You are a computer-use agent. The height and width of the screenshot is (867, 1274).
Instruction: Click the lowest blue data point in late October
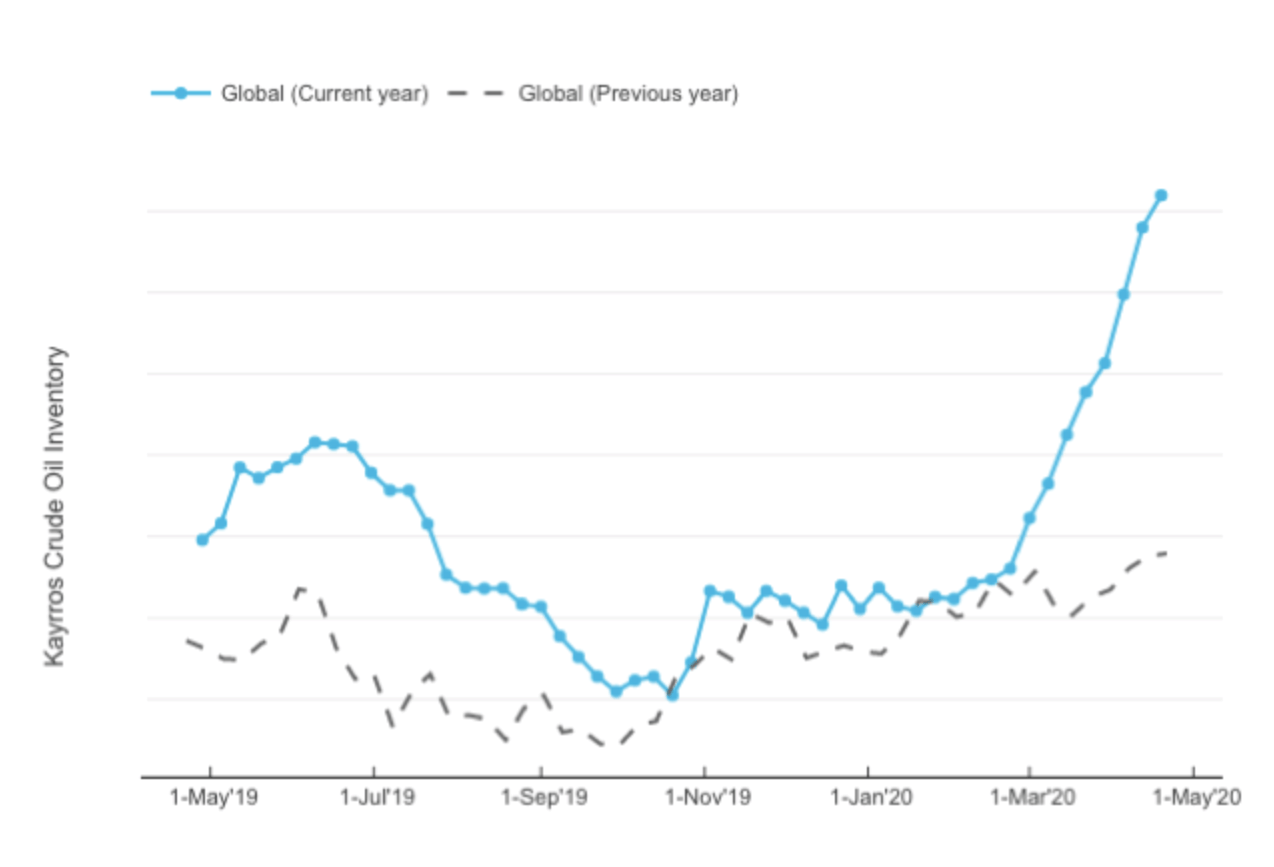tap(672, 695)
